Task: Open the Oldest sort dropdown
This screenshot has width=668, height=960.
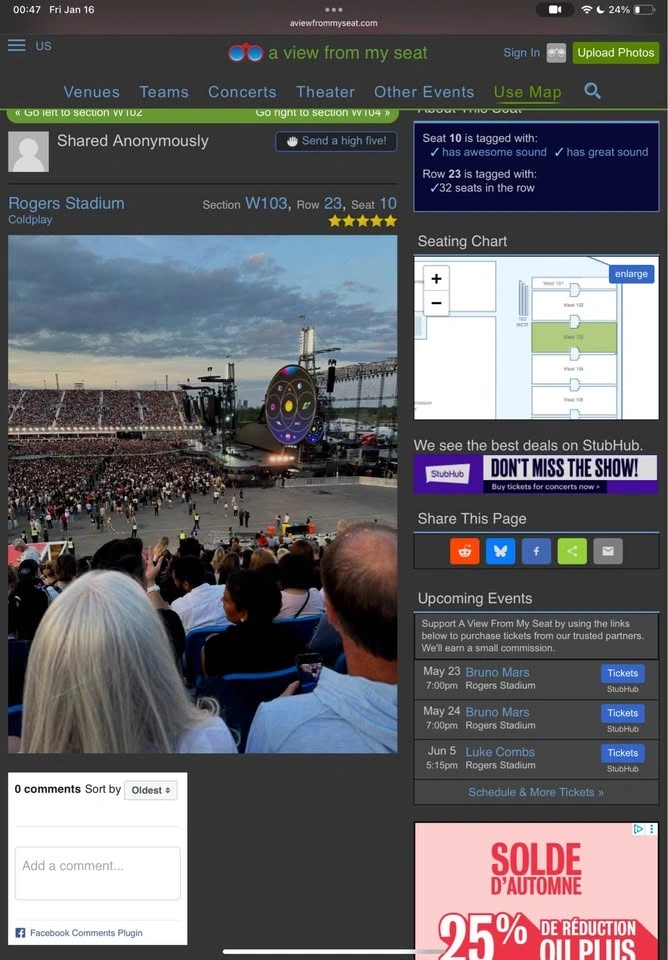Action: [151, 790]
